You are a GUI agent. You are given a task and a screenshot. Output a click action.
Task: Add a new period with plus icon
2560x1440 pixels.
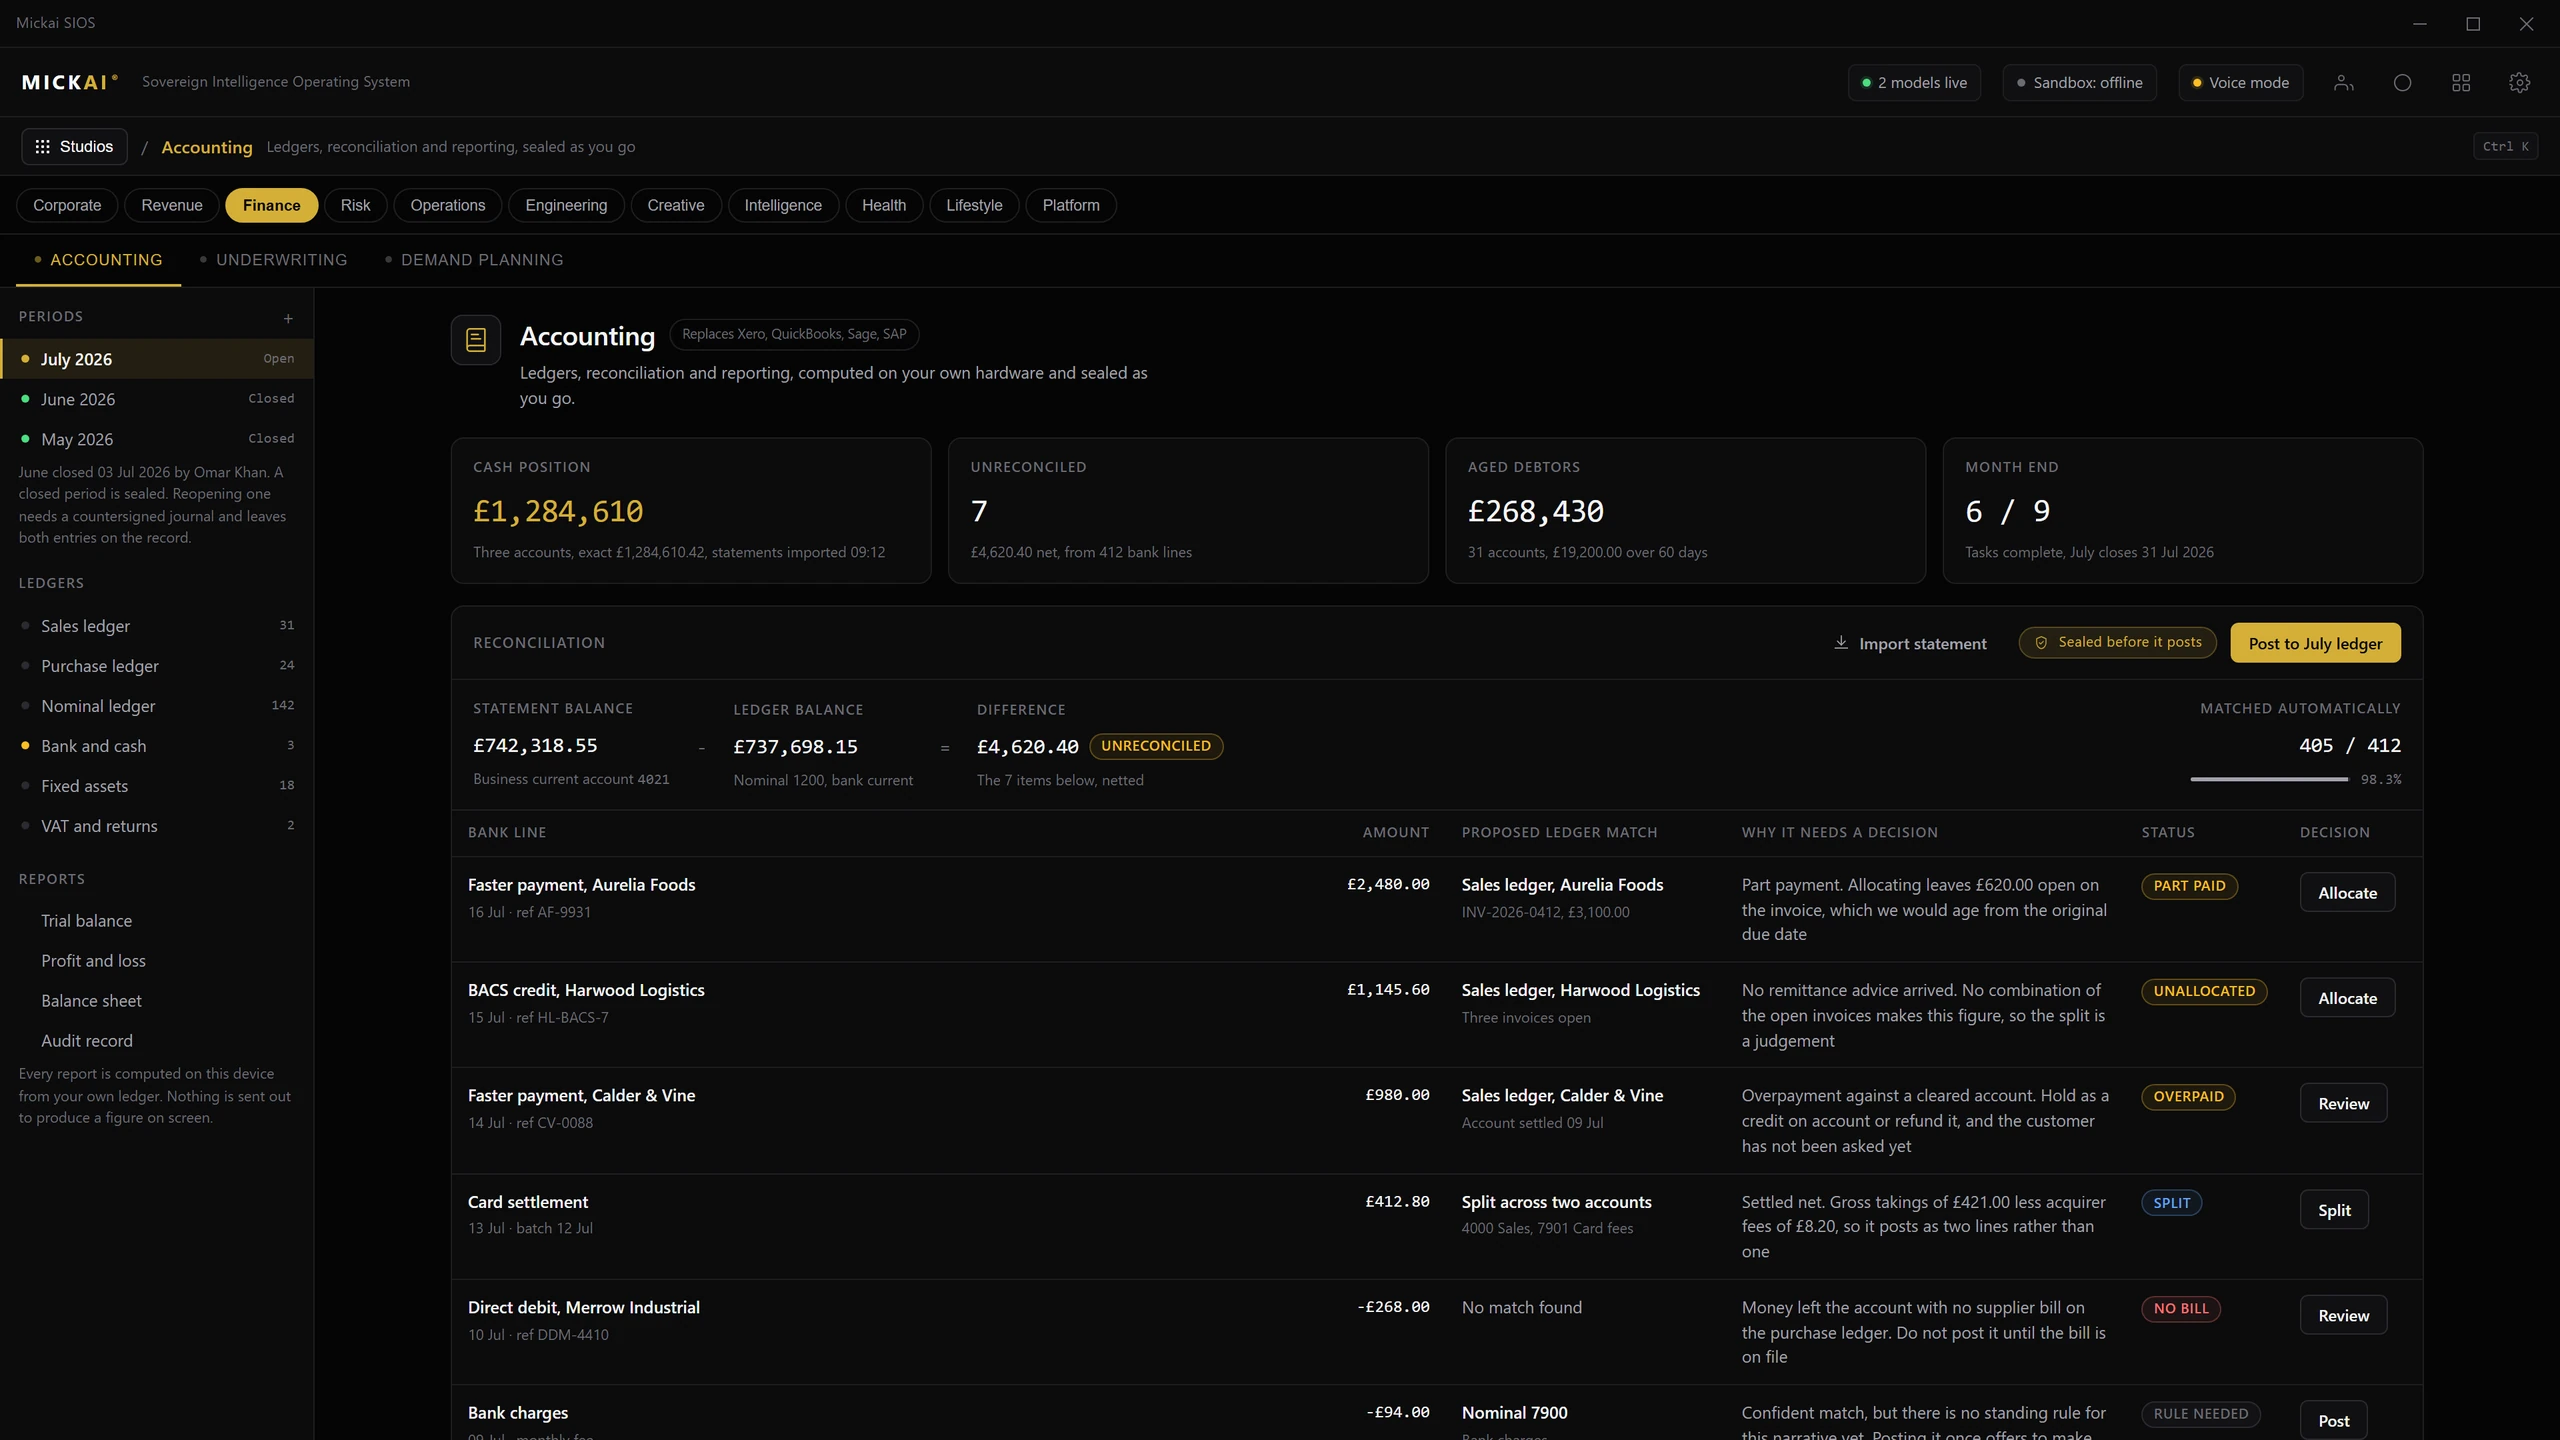click(x=288, y=318)
